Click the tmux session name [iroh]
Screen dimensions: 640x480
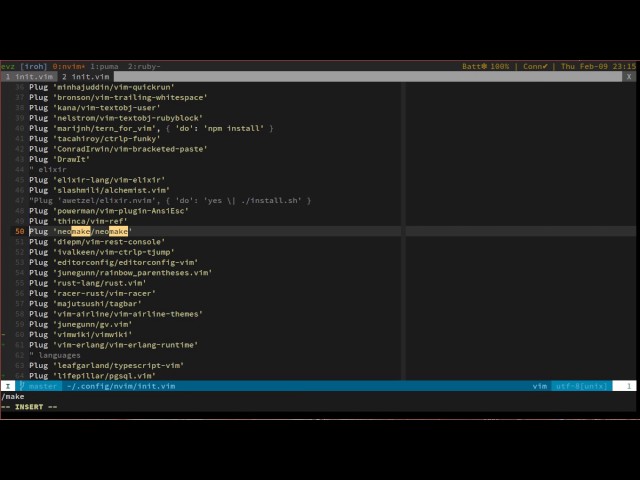tap(33, 66)
